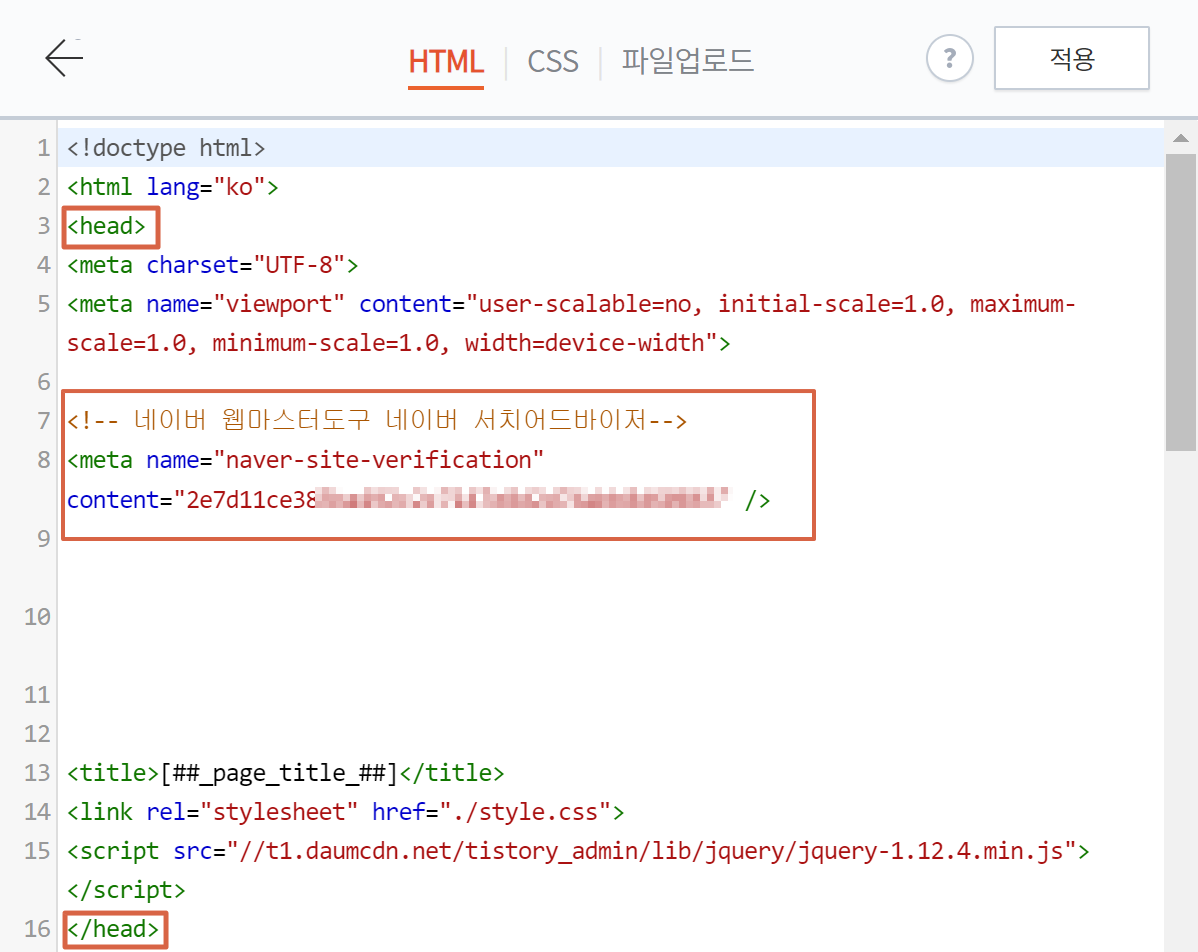Open the 파일업로드 tab
Screen dimensions: 1198x952
coord(688,61)
